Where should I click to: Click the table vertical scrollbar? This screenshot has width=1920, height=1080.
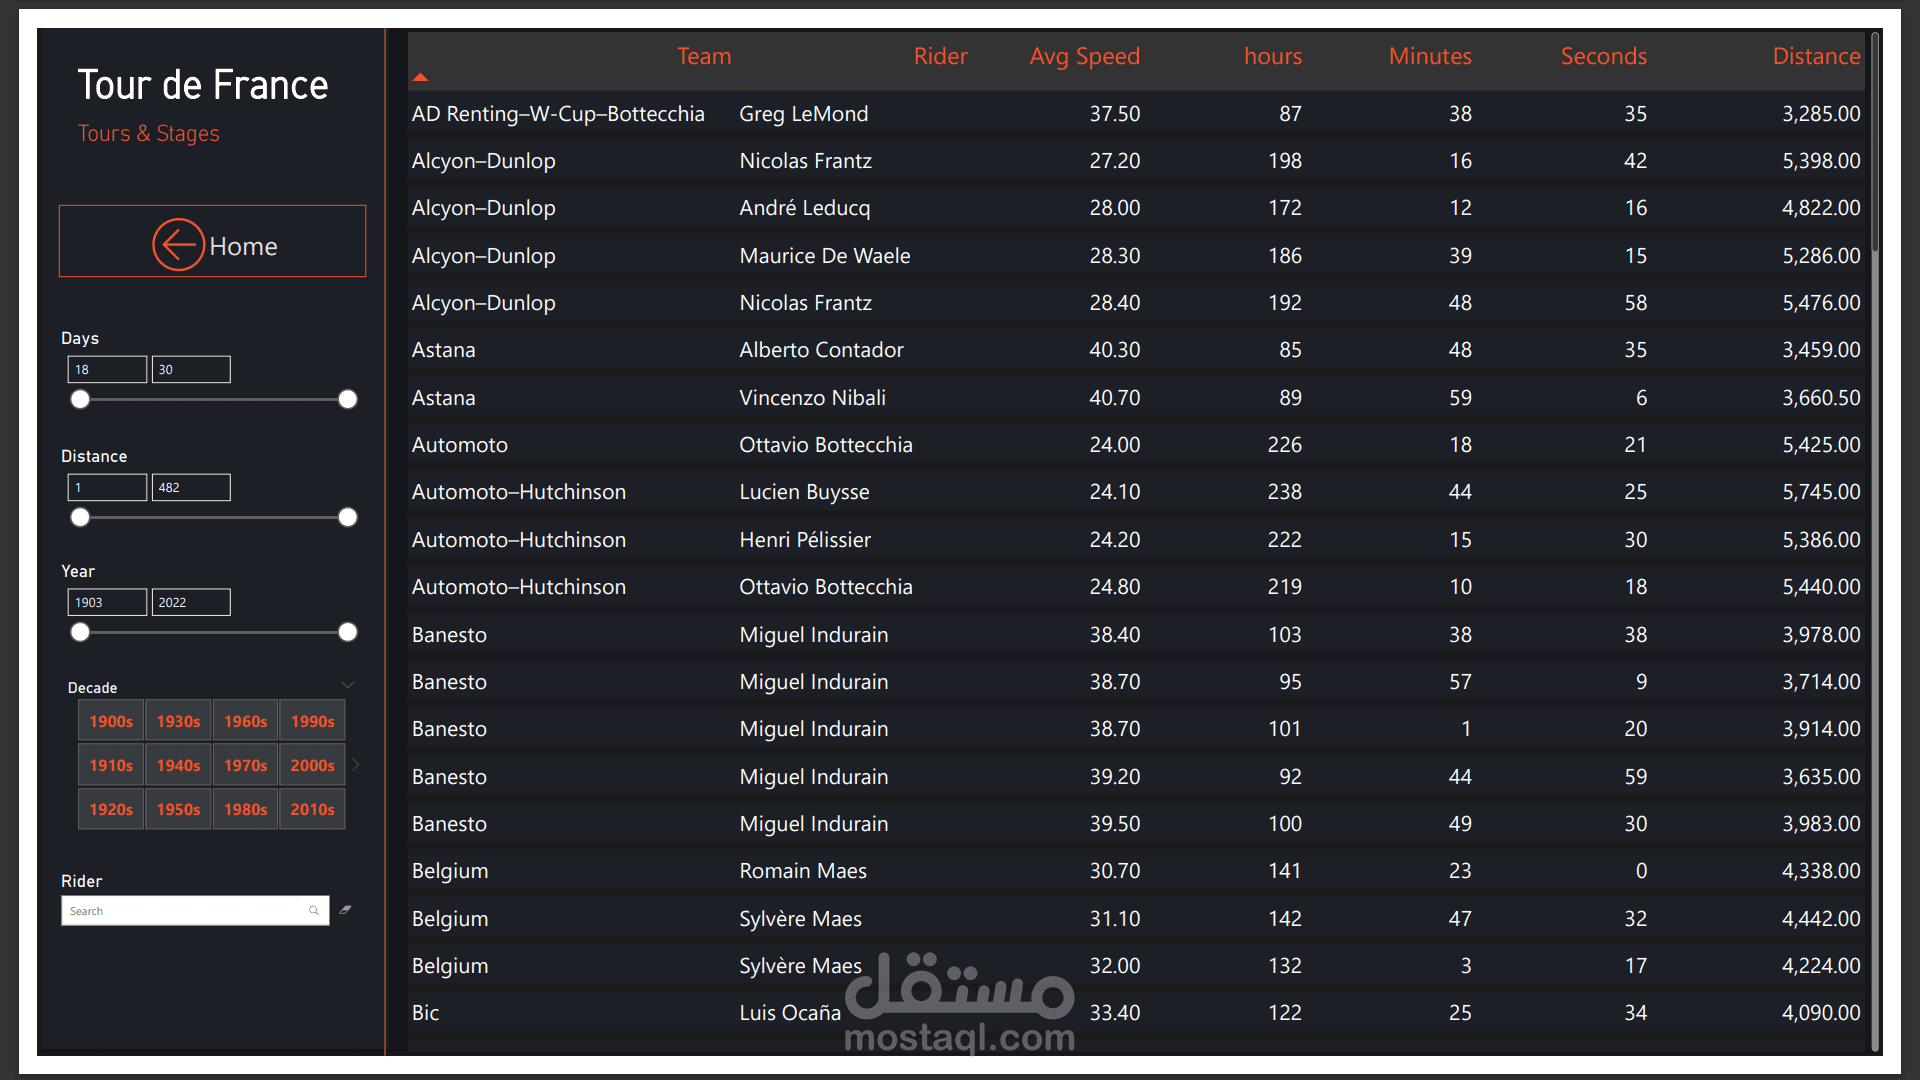(x=1875, y=140)
